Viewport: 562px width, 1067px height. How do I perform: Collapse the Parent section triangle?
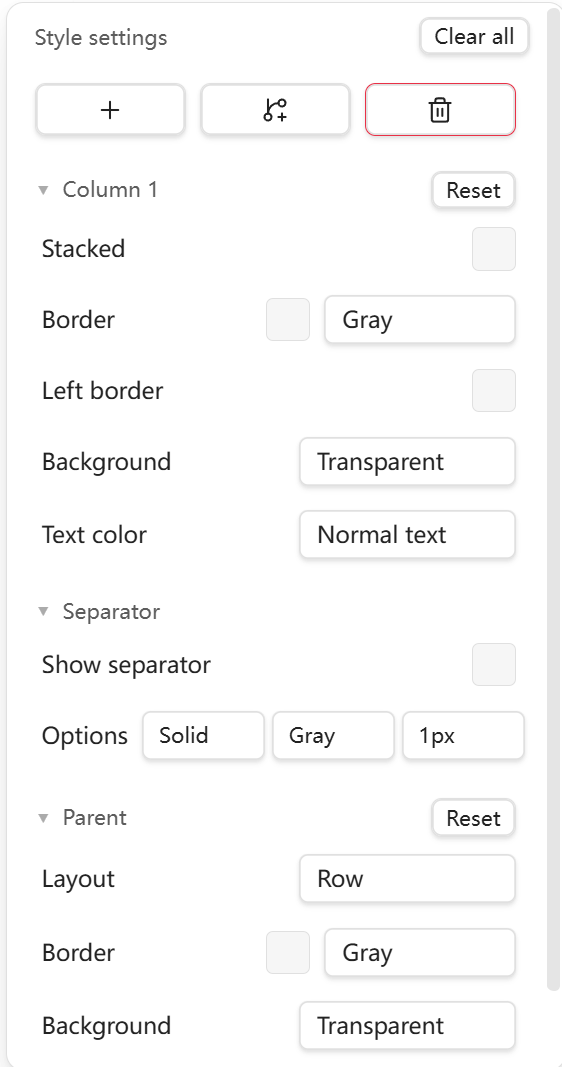click(44, 817)
